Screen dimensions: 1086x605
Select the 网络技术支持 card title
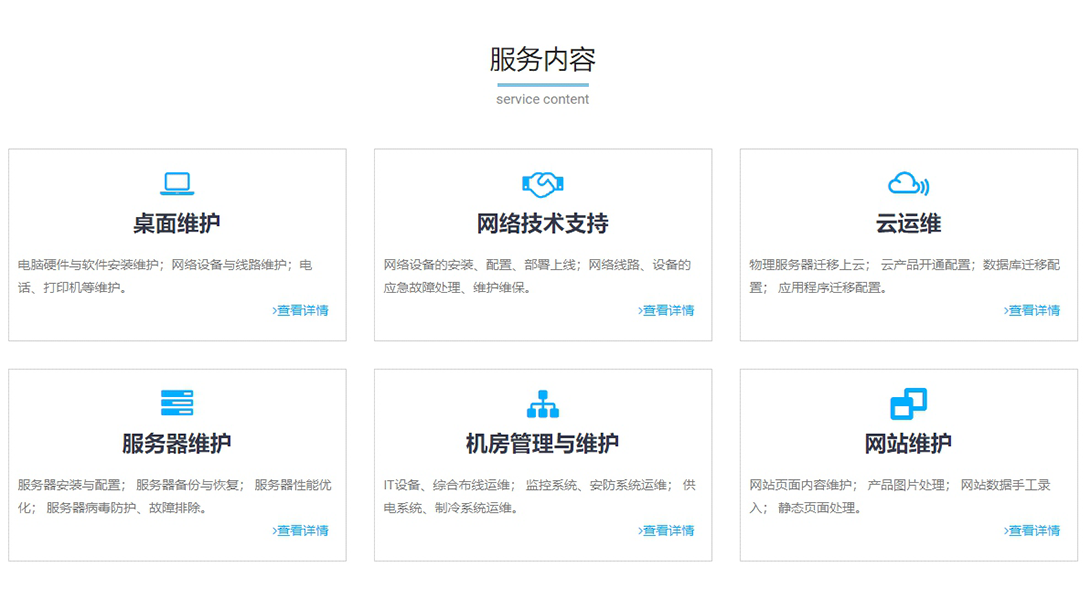543,224
